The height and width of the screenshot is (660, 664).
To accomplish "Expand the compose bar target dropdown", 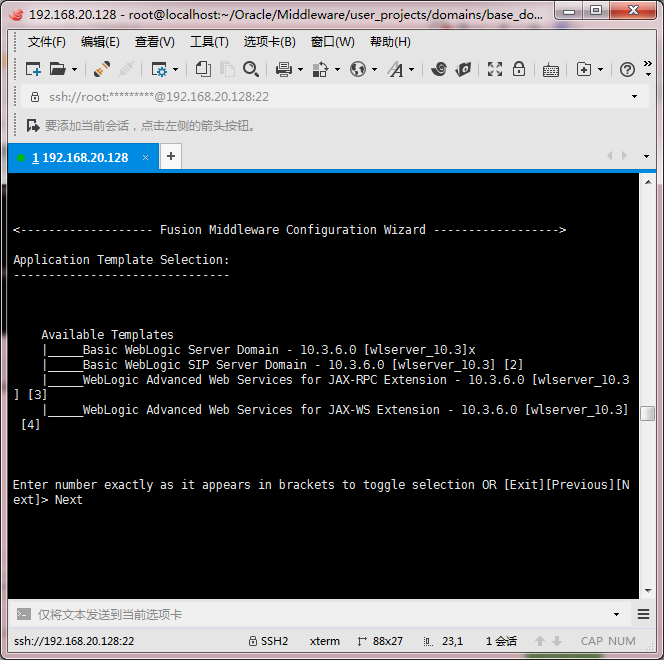I will (x=617, y=614).
